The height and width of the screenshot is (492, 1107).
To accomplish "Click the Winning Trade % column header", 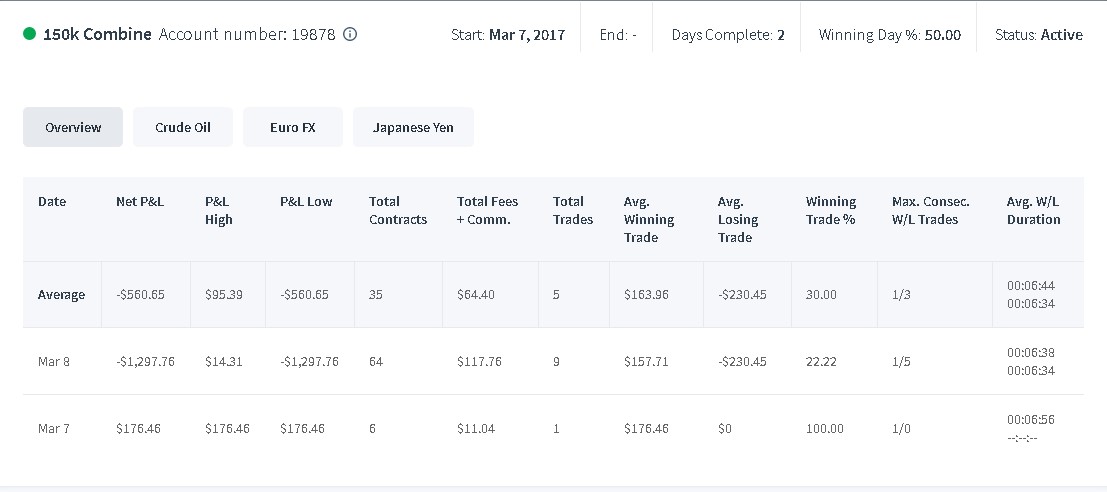I will tap(831, 210).
